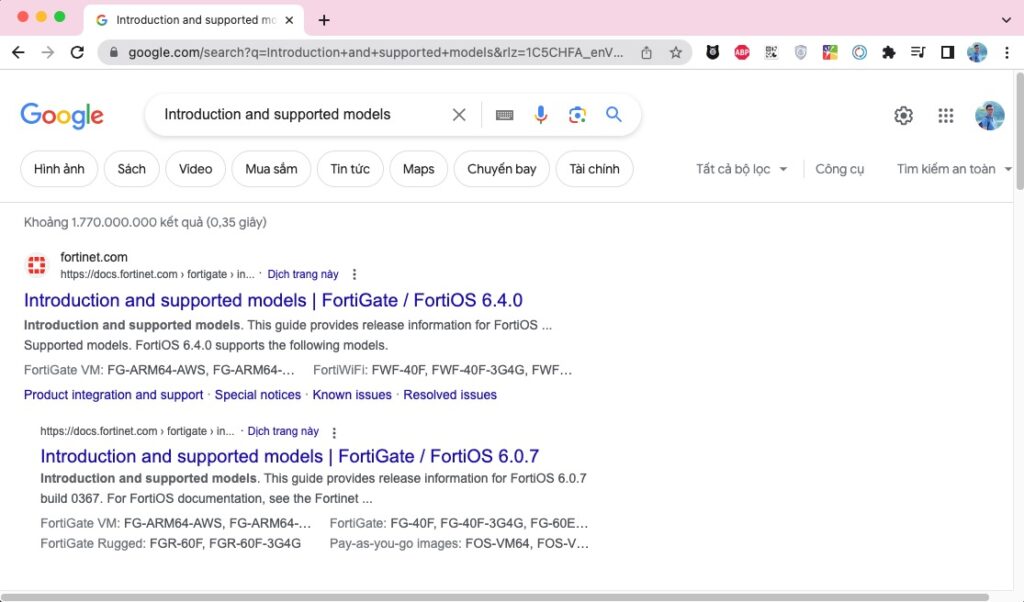Click the fortinet.com site name
This screenshot has width=1024, height=602.
click(x=94, y=257)
